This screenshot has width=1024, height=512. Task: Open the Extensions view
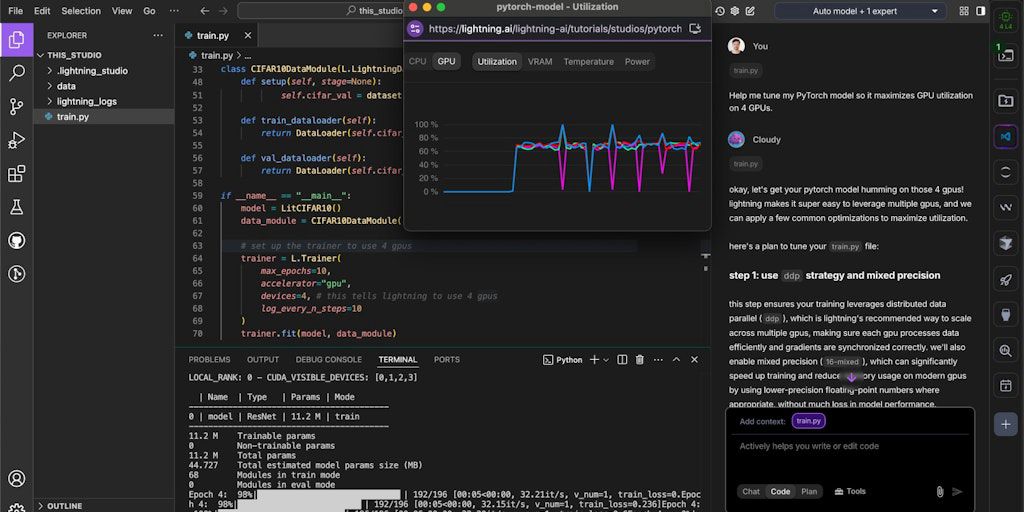click(17, 174)
